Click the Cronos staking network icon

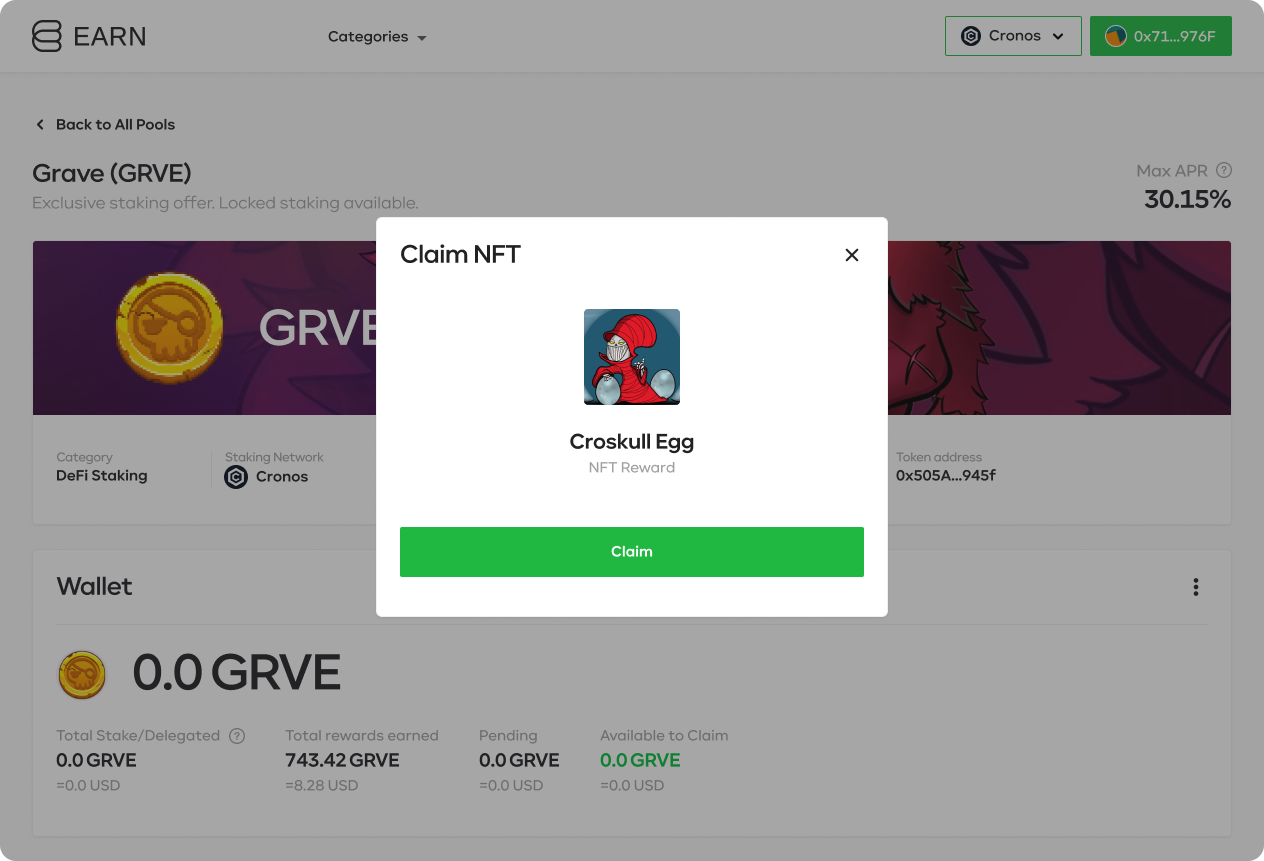click(x=236, y=477)
